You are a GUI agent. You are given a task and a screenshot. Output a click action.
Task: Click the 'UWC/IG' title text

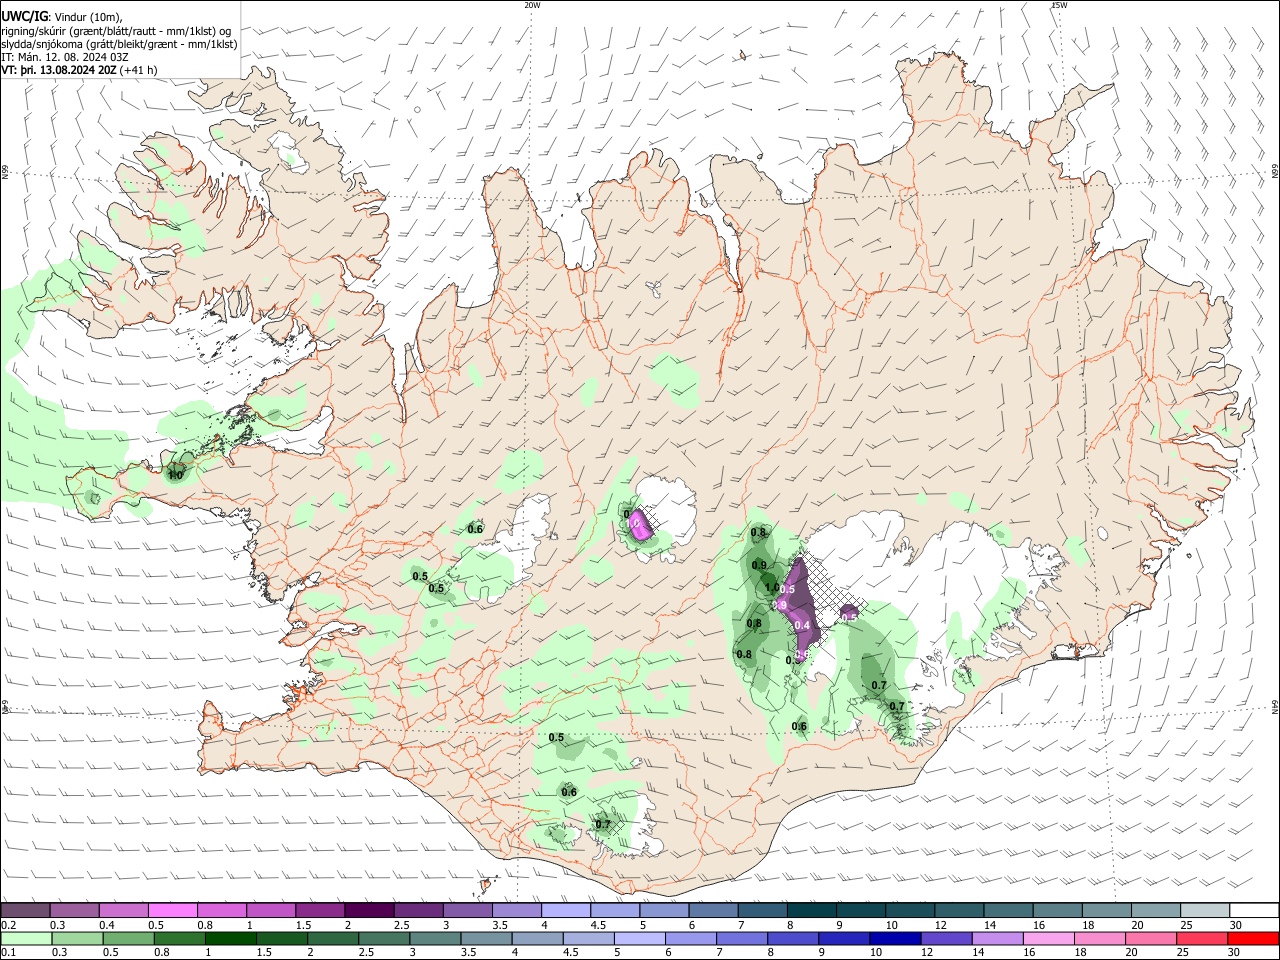[x=23, y=16]
